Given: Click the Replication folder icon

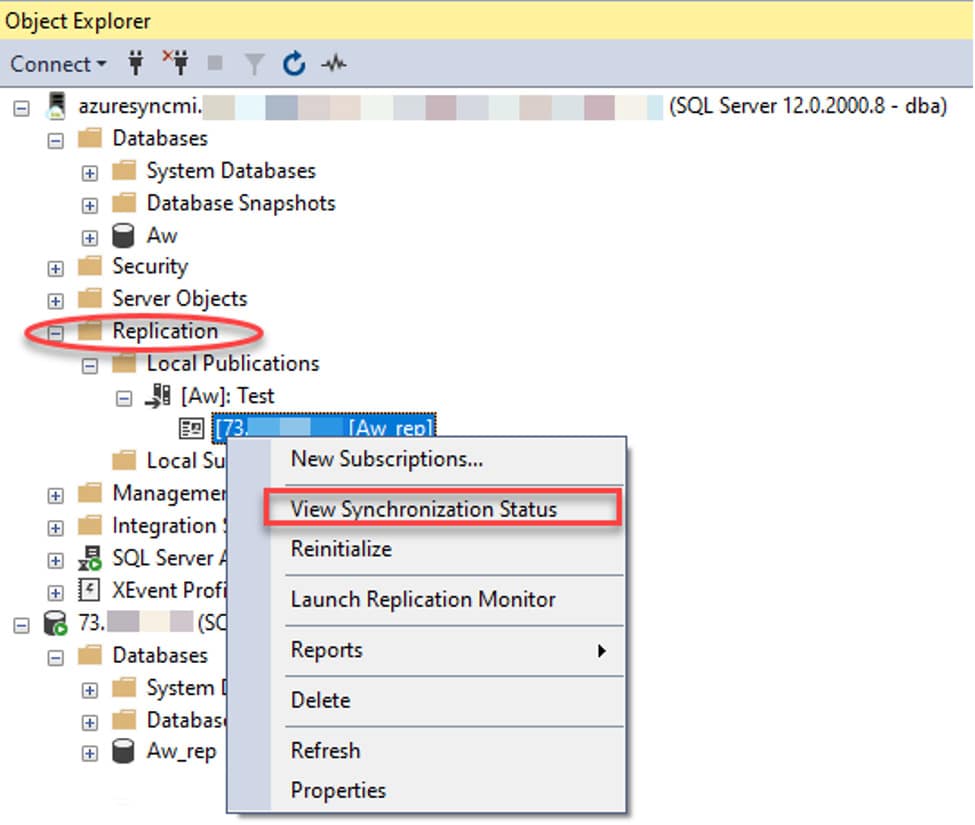Looking at the screenshot, I should click(x=90, y=331).
